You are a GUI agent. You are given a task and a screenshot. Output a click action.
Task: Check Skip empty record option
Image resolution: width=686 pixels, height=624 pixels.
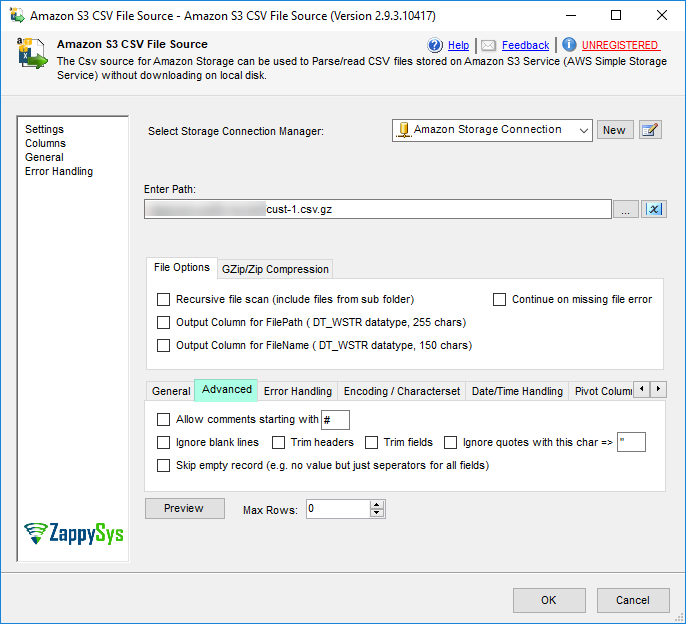tap(163, 465)
